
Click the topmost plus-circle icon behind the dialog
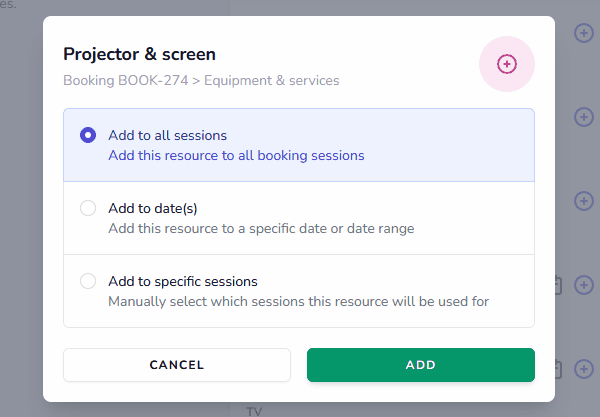coord(584,33)
